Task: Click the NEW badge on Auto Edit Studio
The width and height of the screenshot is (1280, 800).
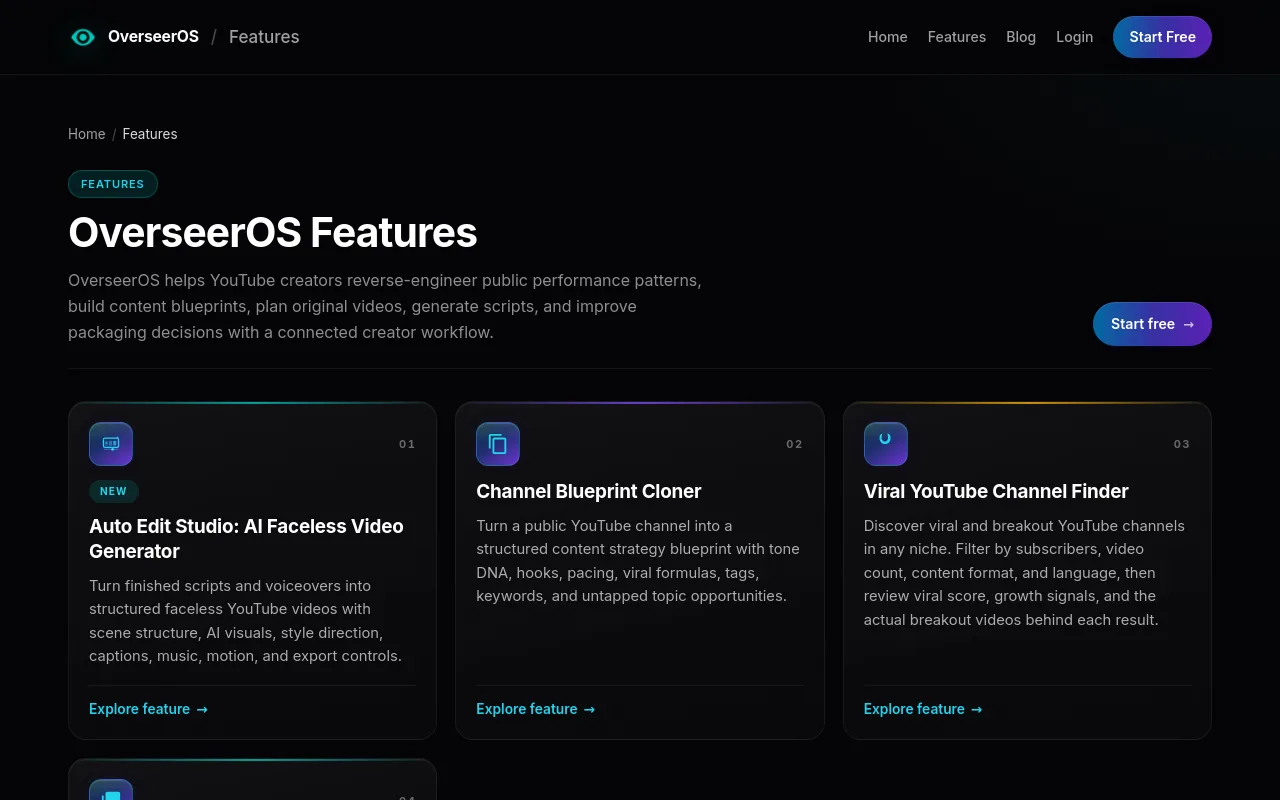Action: (114, 491)
